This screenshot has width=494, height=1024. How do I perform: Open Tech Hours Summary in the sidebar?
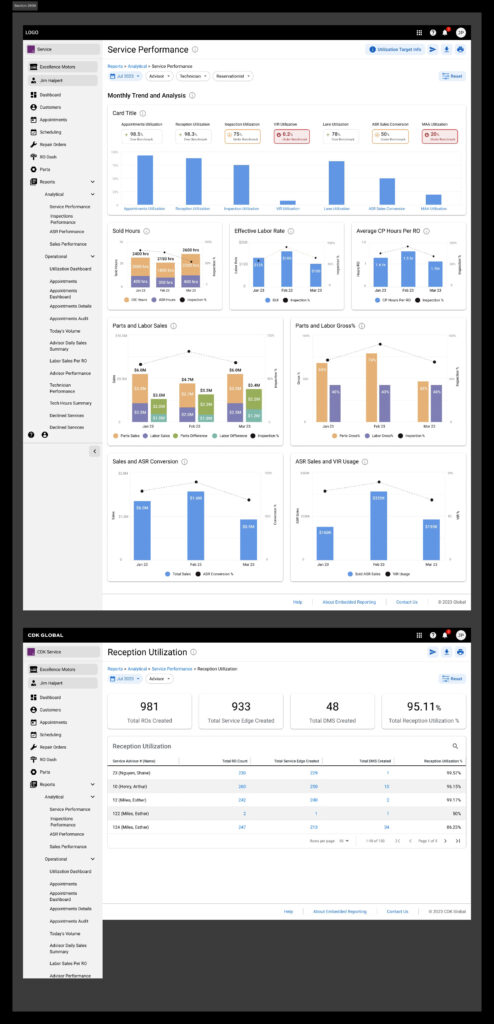pyautogui.click(x=71, y=403)
